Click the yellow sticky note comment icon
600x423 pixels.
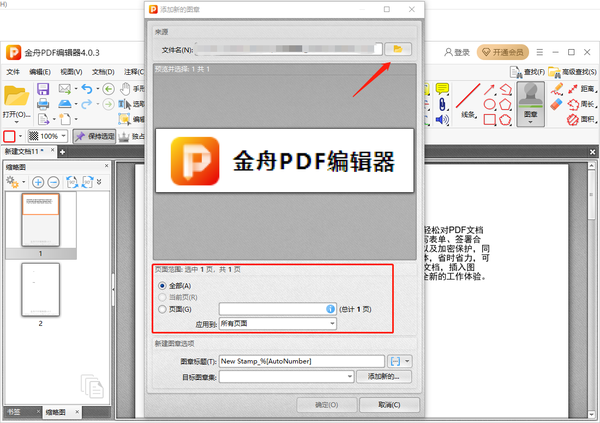[x=442, y=89]
